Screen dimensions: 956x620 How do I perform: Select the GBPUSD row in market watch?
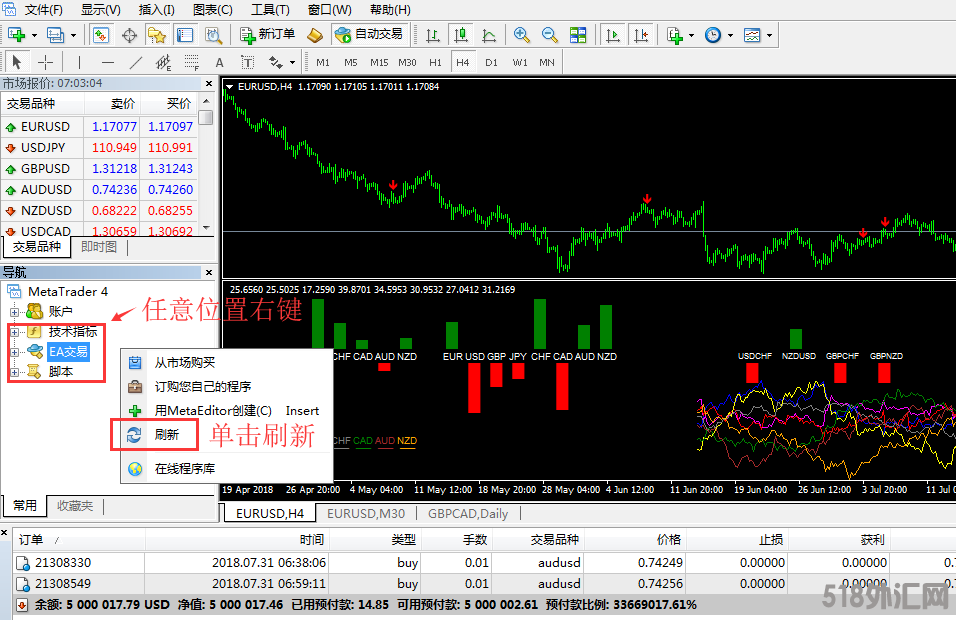[99, 169]
